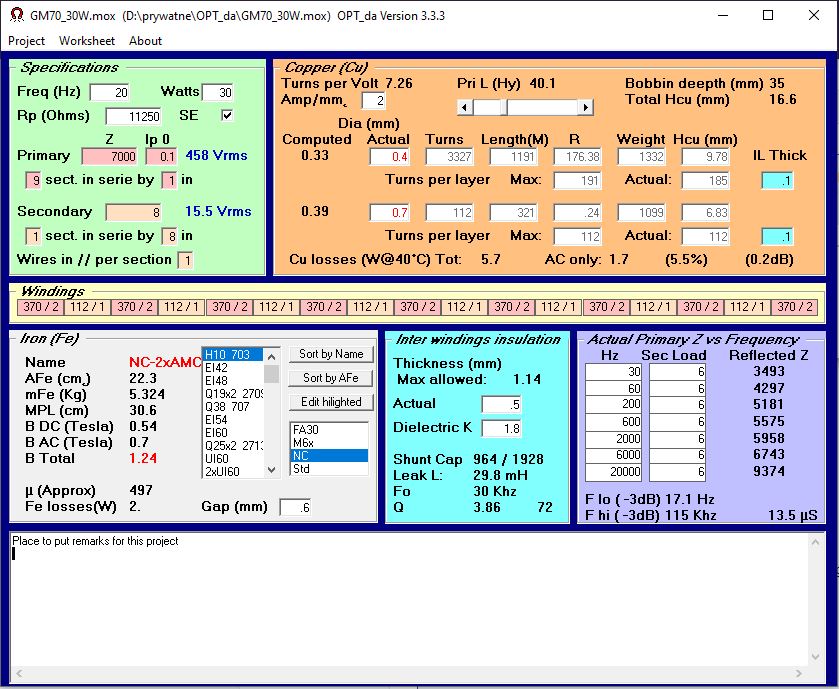Select EI48 in core list
The image size is (839, 689).
point(233,380)
